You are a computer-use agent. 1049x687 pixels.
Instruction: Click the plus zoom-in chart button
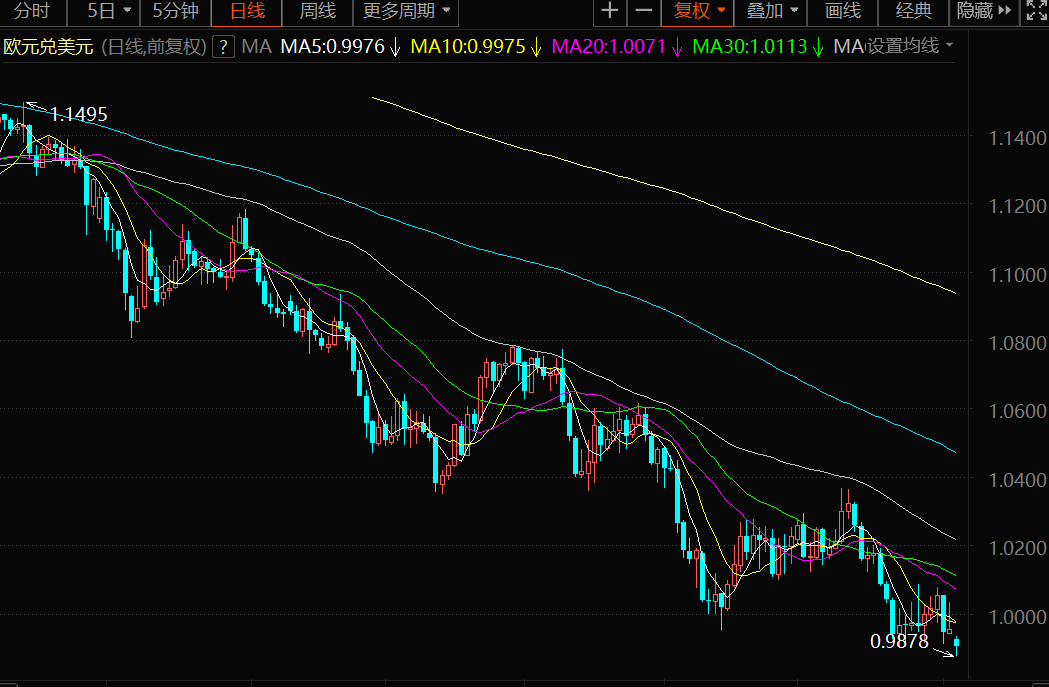(609, 12)
